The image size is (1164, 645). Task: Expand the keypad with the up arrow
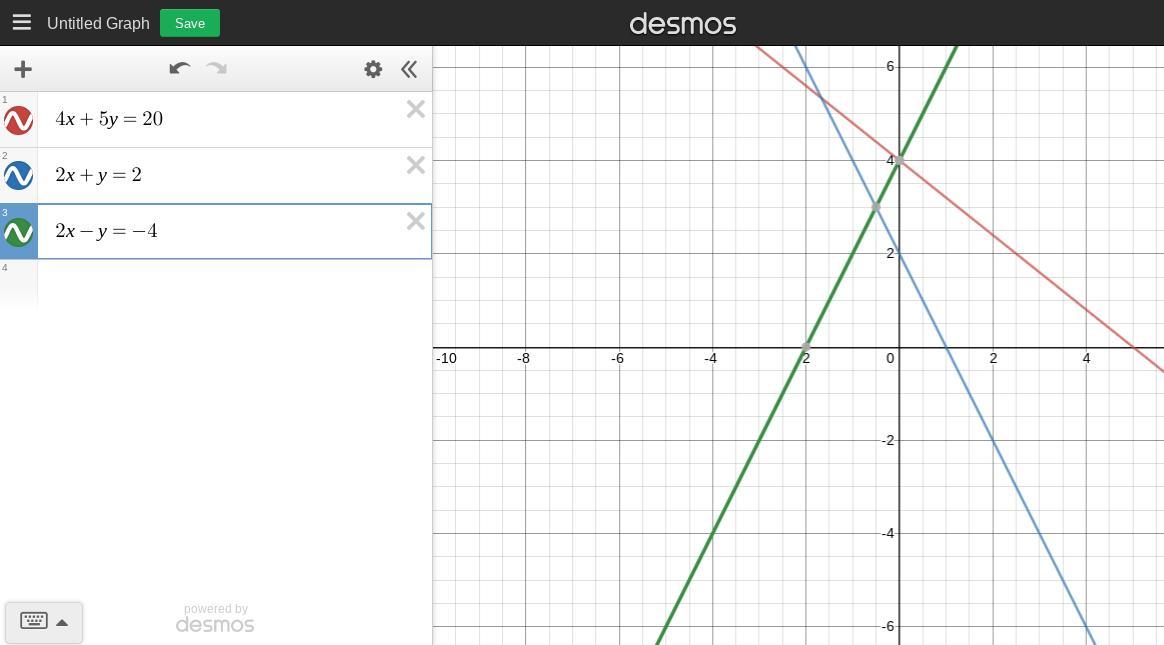tap(62, 623)
